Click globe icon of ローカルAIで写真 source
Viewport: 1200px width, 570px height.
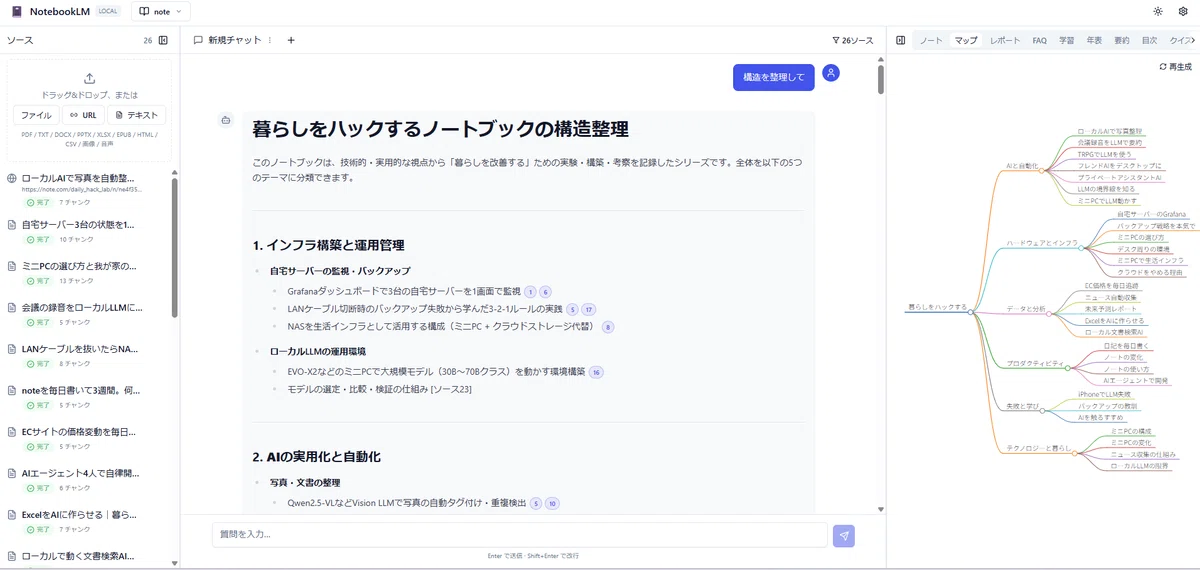(12, 178)
